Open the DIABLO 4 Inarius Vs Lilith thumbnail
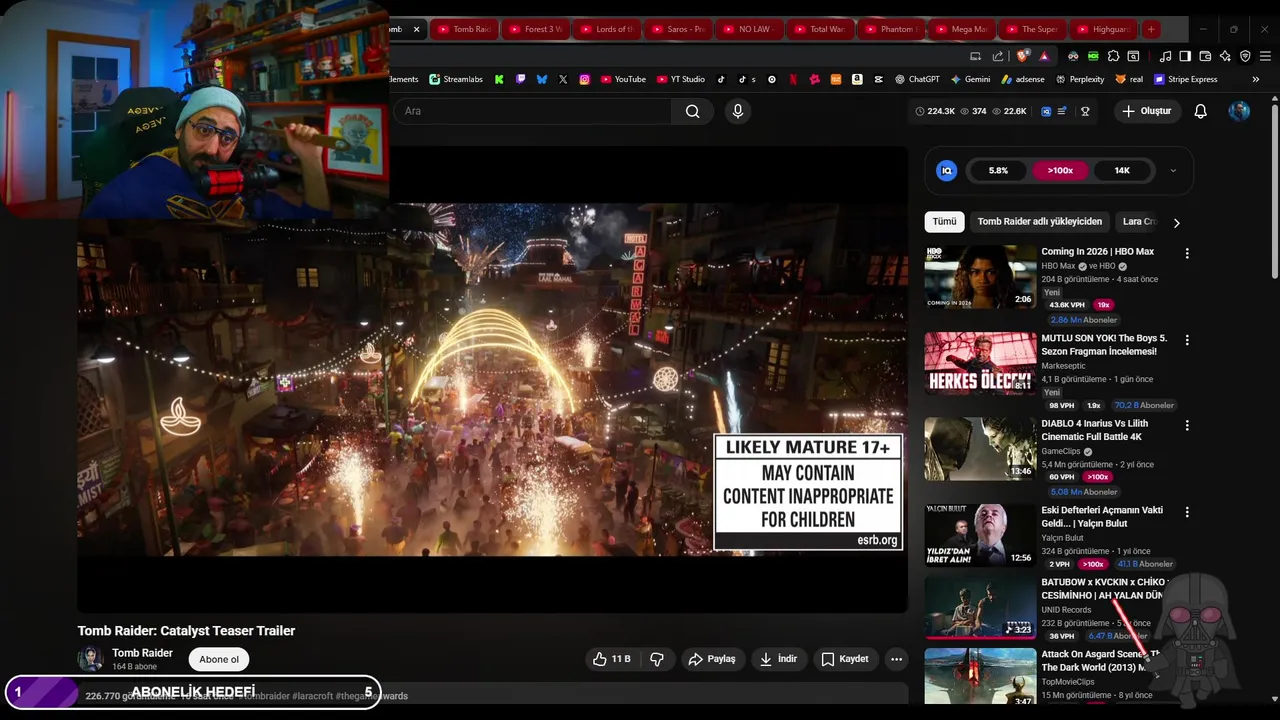The height and width of the screenshot is (720, 1280). (980, 449)
